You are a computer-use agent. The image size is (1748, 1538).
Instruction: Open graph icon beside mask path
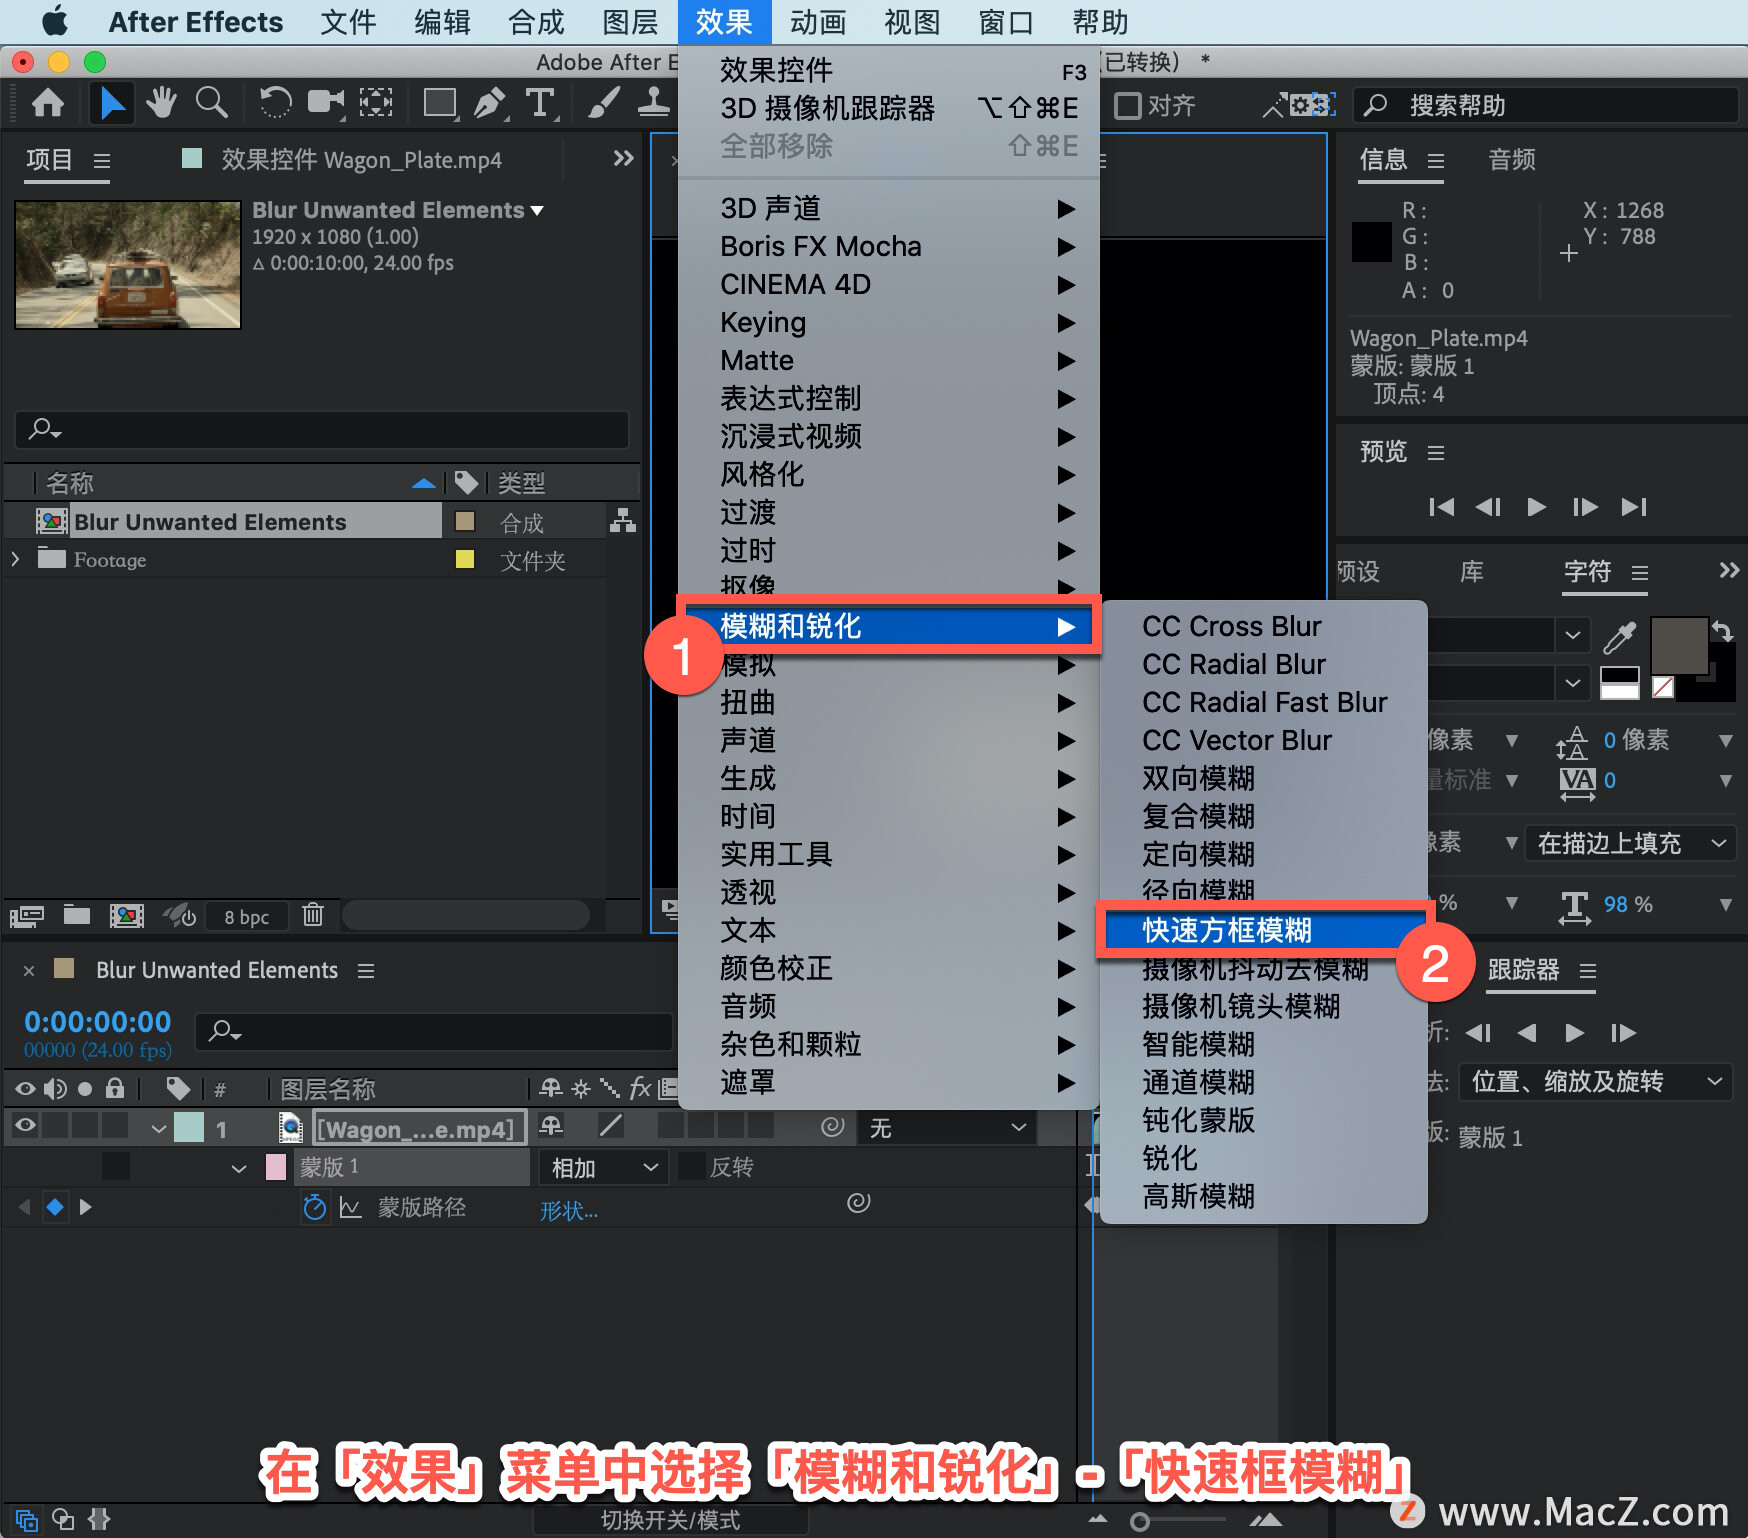350,1208
